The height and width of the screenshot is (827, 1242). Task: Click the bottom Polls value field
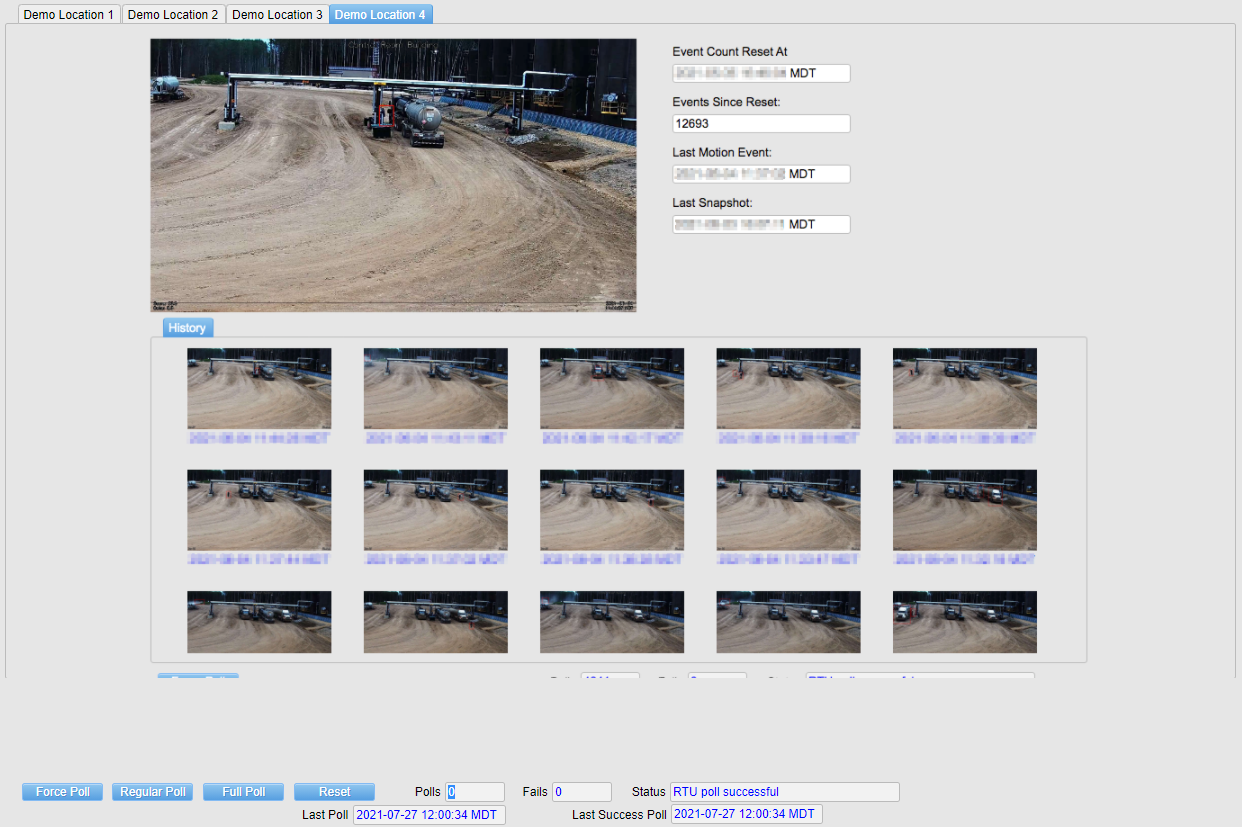[475, 792]
